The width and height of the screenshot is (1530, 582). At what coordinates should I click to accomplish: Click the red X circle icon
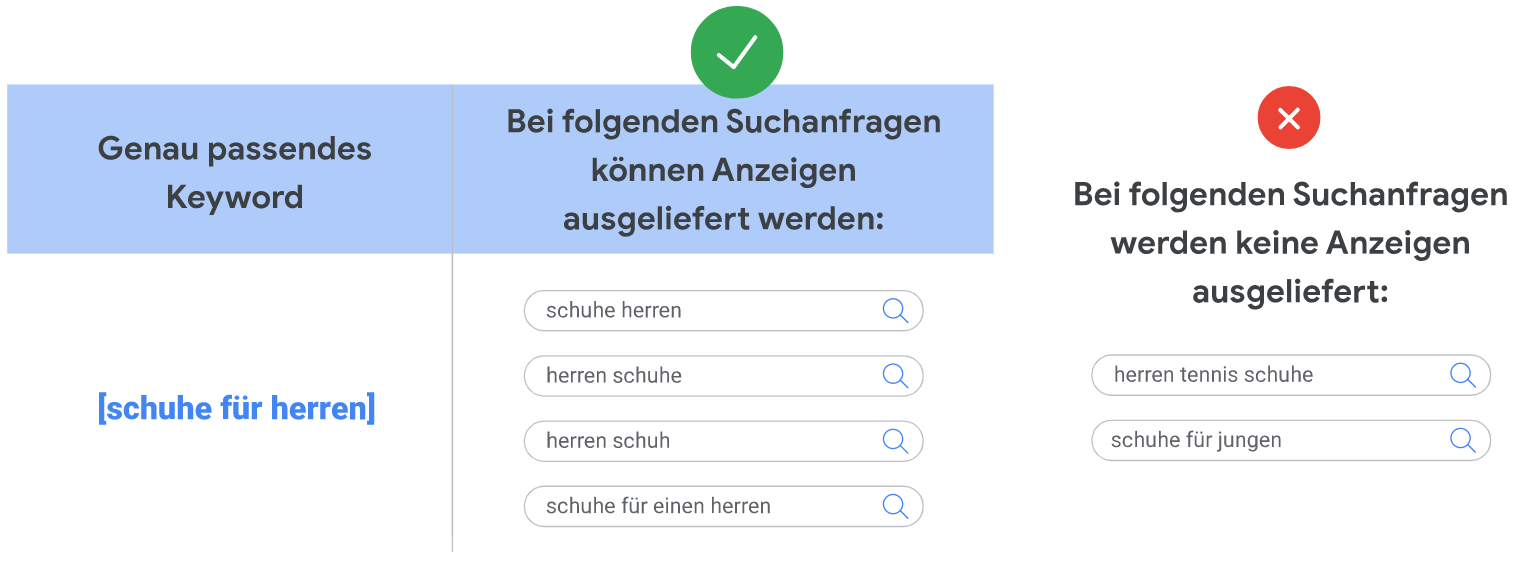click(1288, 119)
